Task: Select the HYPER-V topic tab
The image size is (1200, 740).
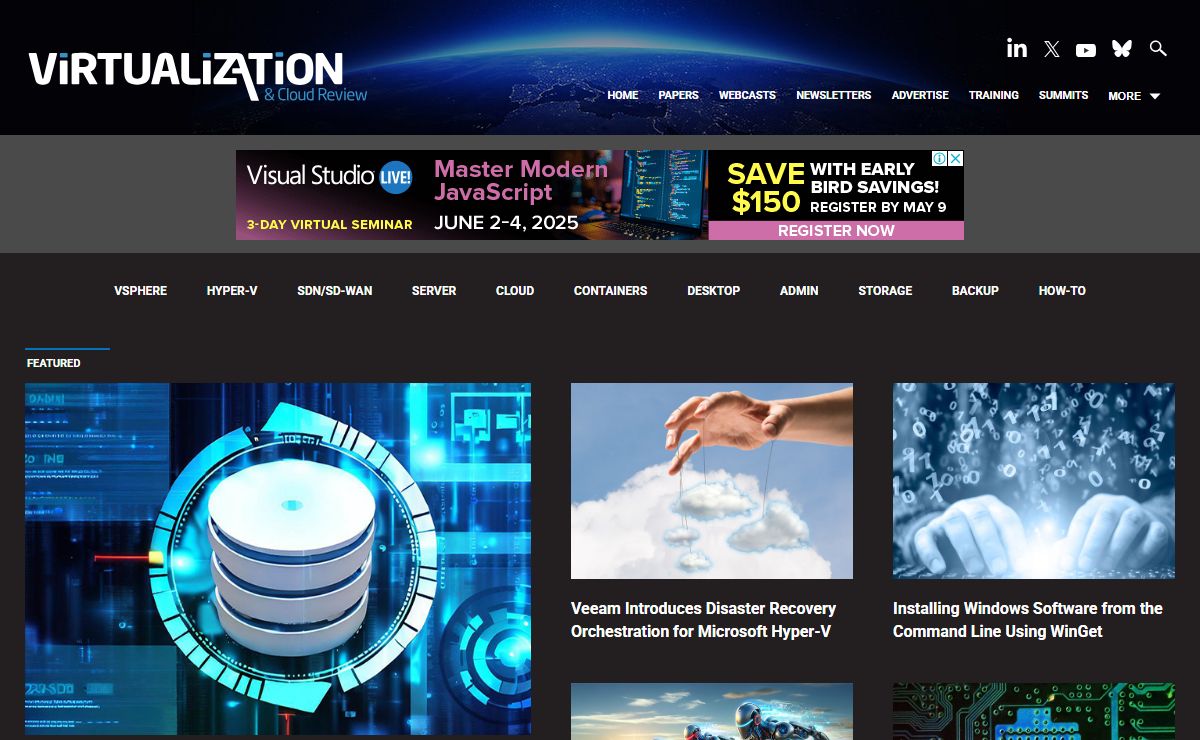Action: pyautogui.click(x=232, y=291)
